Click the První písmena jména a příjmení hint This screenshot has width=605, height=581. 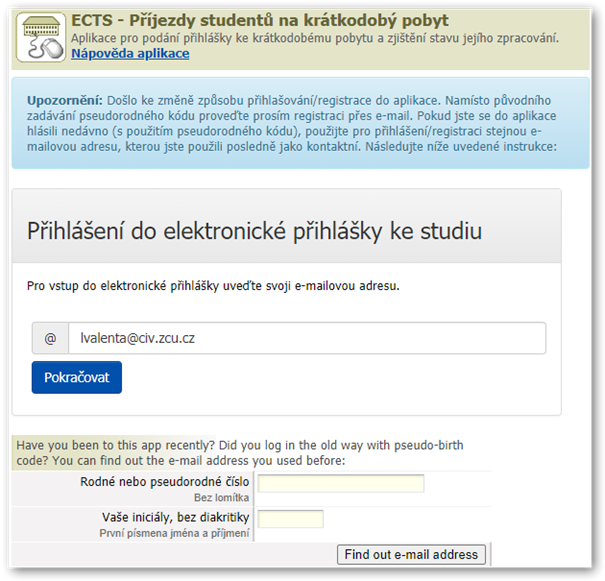[x=174, y=533]
